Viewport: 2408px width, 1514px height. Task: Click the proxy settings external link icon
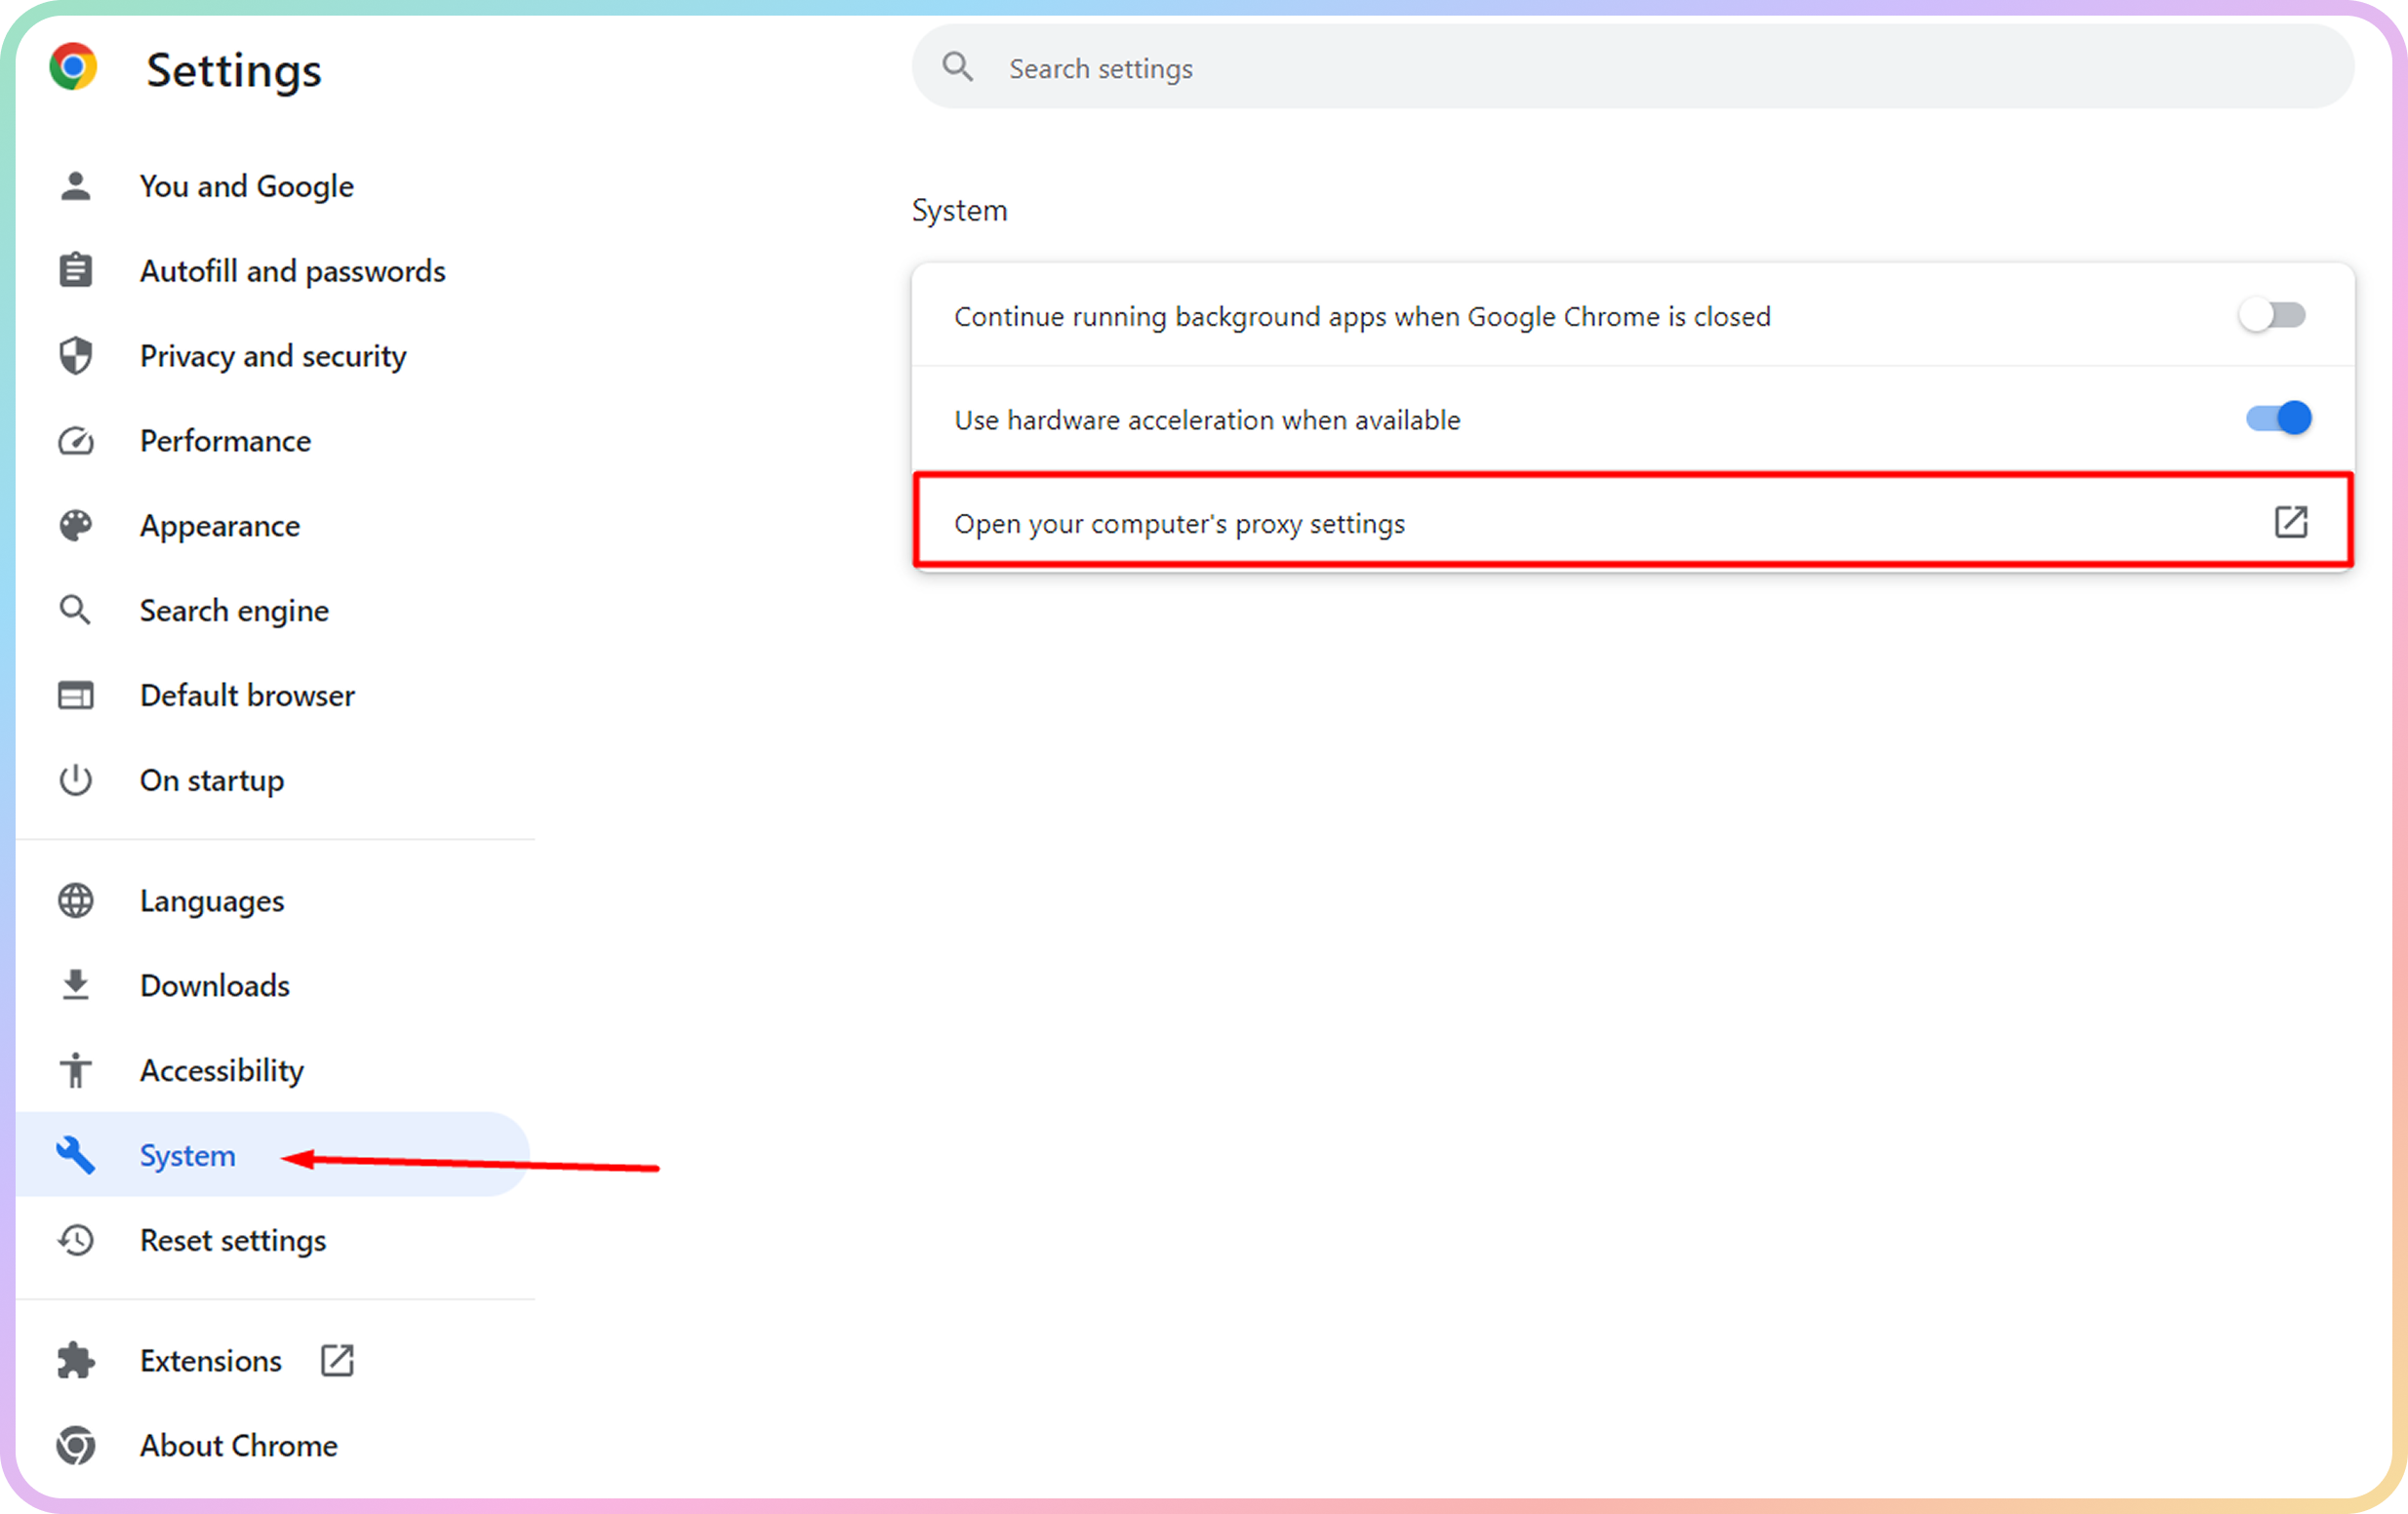point(2291,522)
